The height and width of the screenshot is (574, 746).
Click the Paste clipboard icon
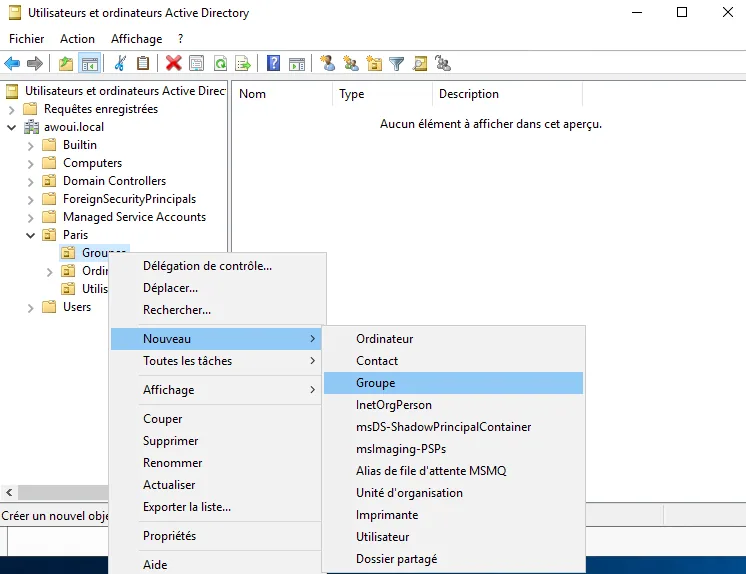pos(143,63)
